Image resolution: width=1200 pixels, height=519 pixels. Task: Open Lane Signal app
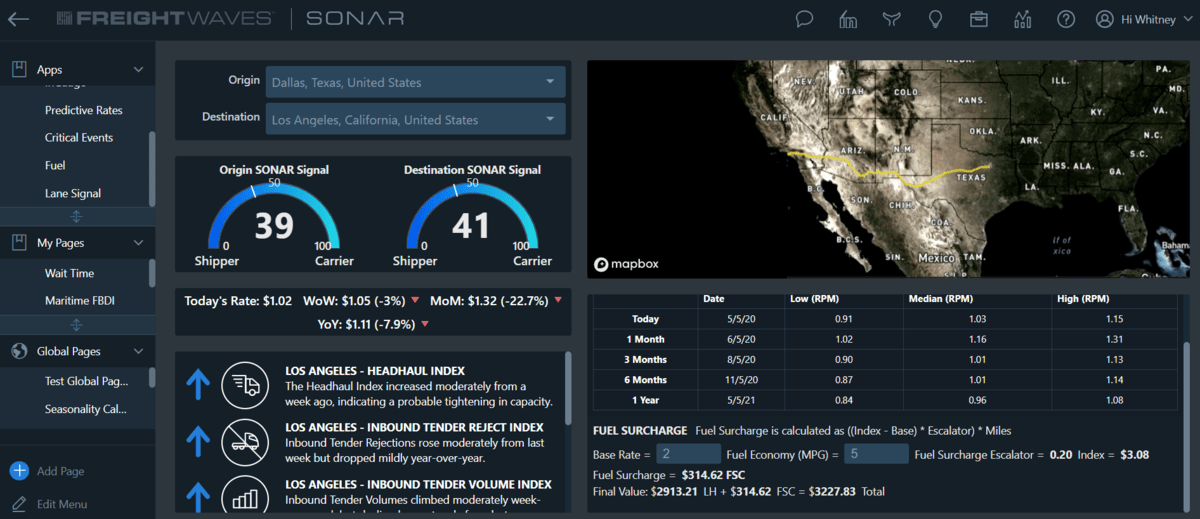73,193
